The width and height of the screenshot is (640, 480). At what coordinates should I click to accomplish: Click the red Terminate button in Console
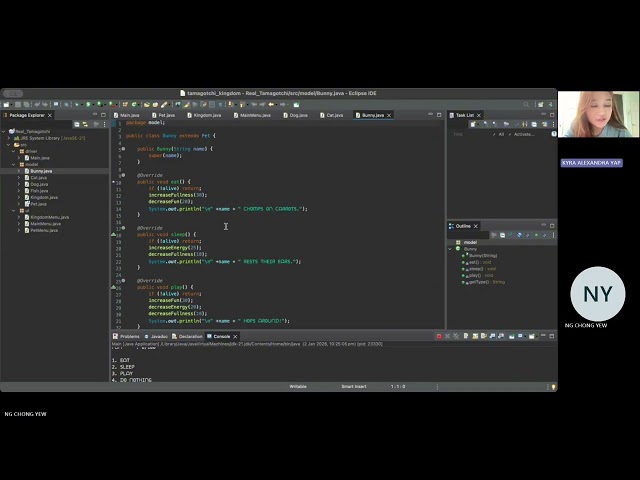pyautogui.click(x=438, y=336)
